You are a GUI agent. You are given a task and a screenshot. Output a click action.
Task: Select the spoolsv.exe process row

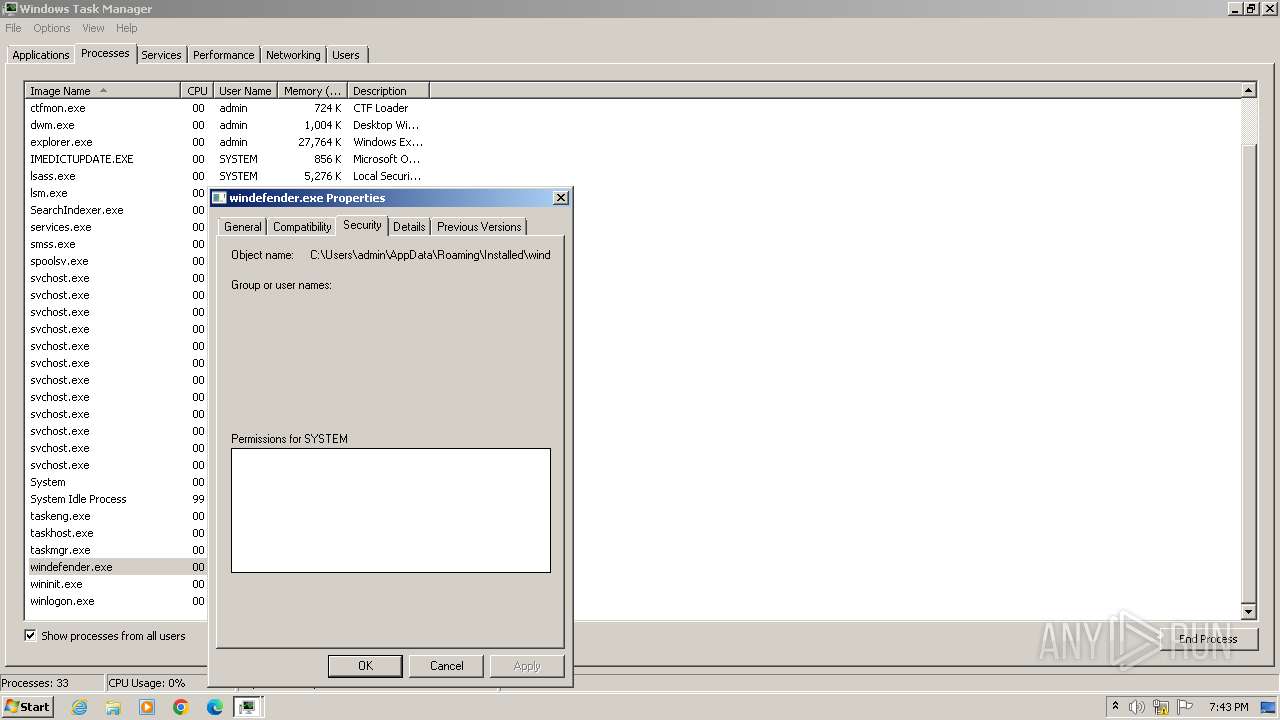pyautogui.click(x=117, y=261)
